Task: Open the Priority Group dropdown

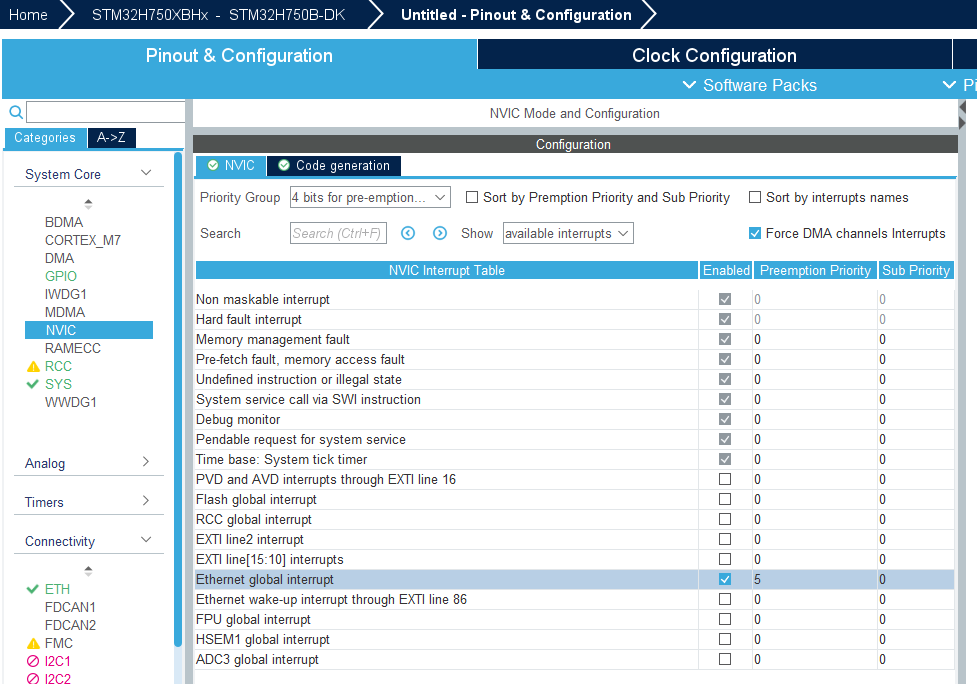Action: (370, 197)
